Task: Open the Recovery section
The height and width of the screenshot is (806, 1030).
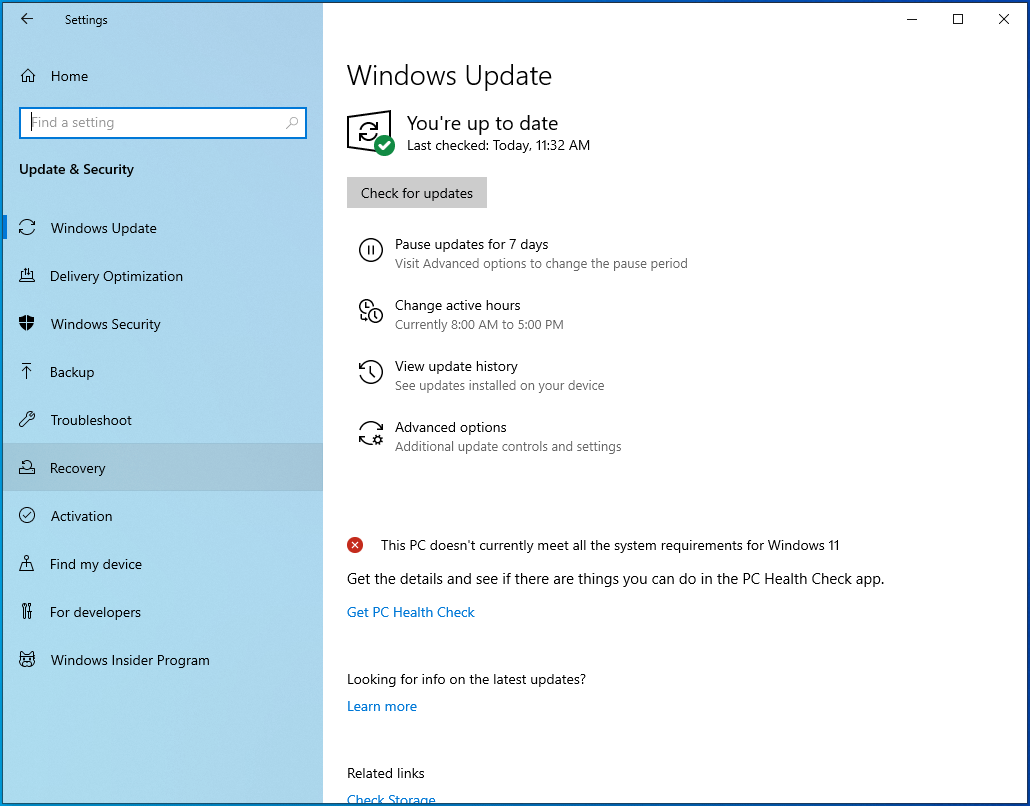Action: [163, 468]
